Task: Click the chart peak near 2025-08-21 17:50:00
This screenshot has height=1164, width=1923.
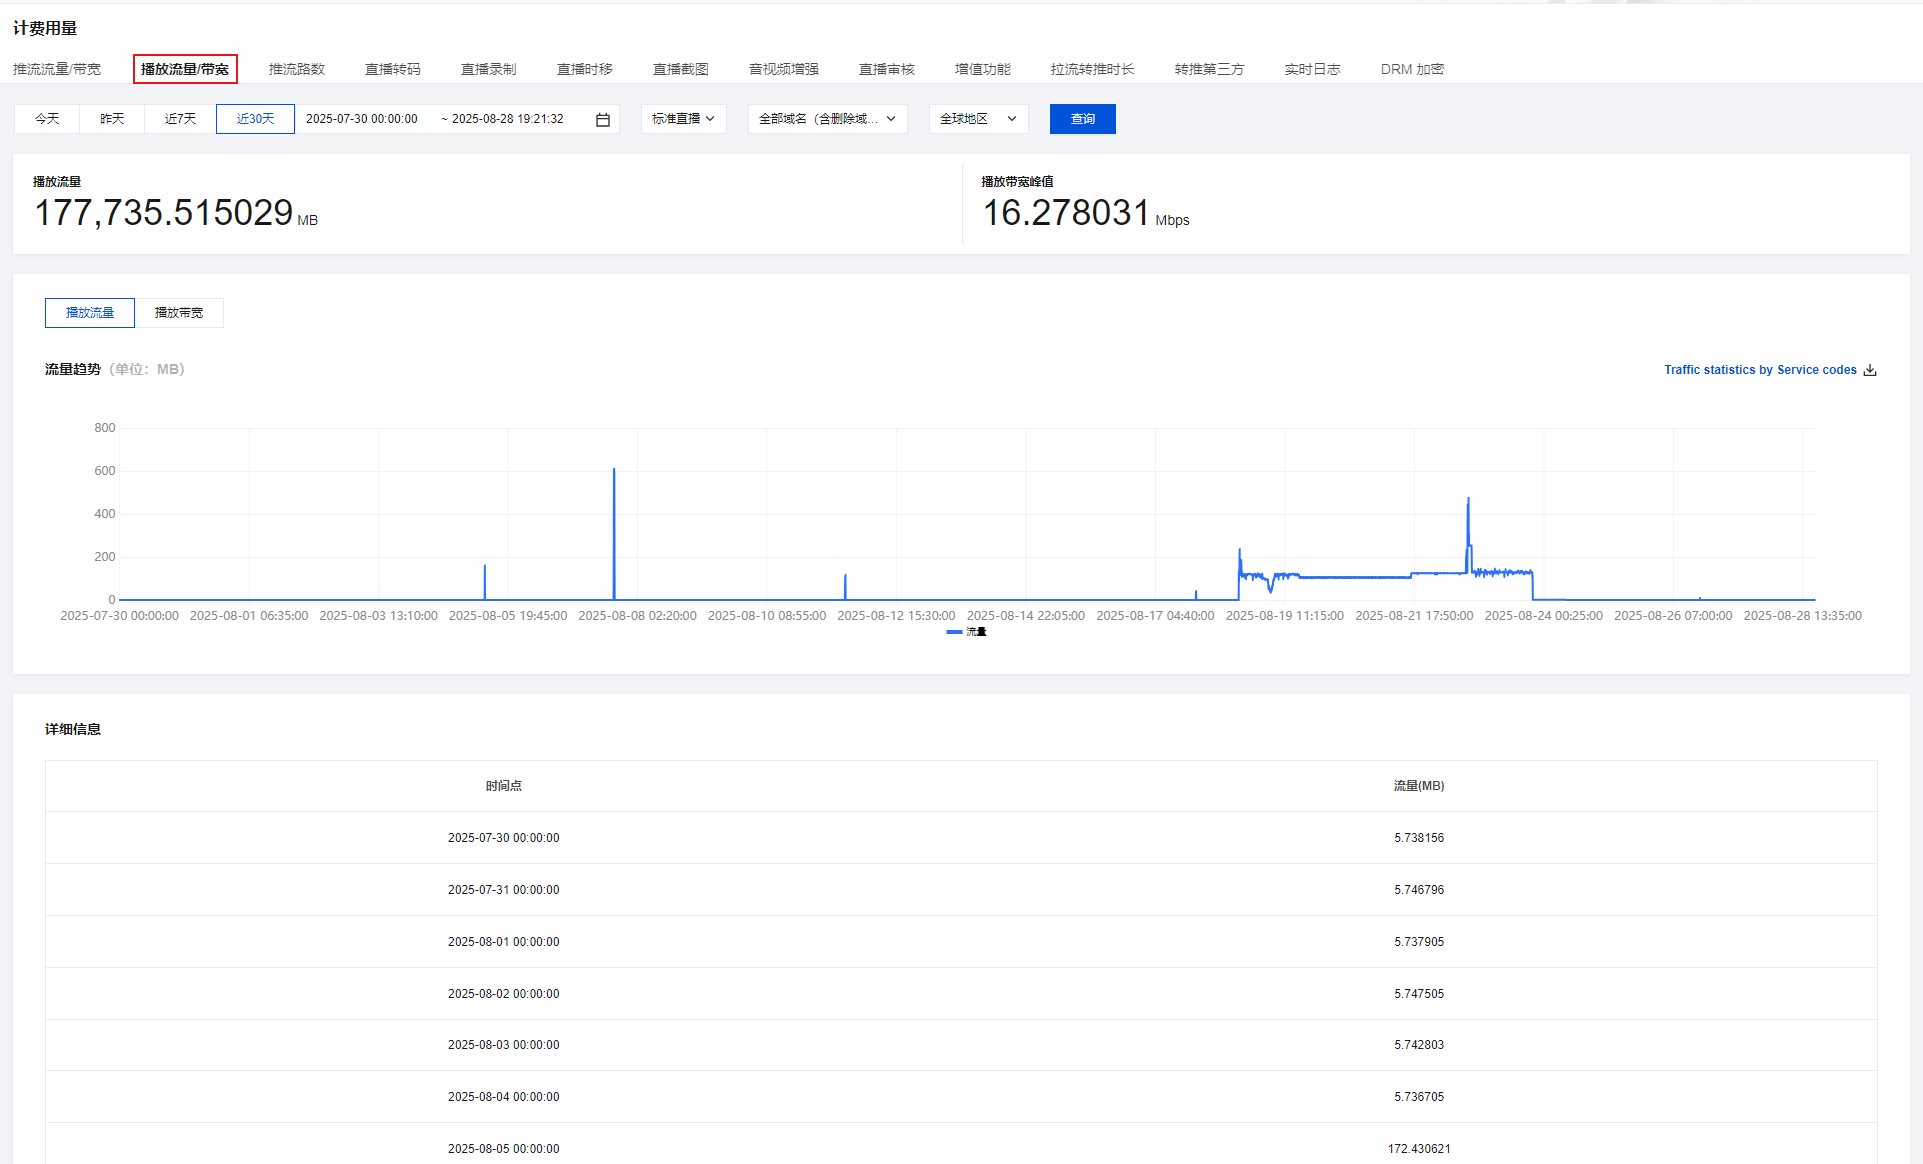Action: (1468, 498)
